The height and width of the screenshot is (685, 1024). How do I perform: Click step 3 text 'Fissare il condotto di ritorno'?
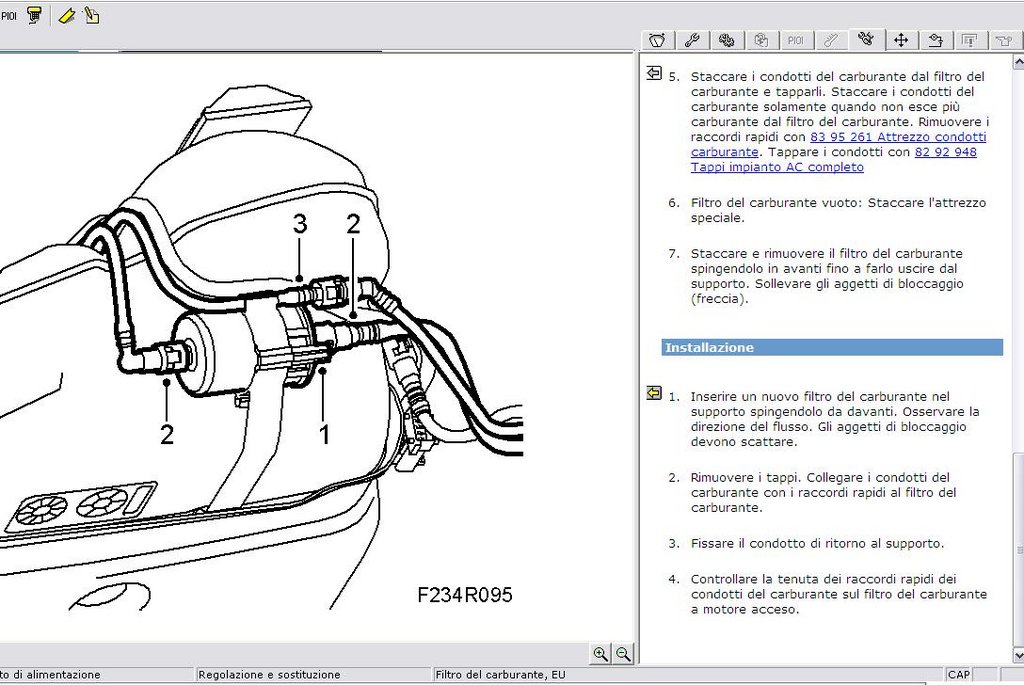pos(776,543)
